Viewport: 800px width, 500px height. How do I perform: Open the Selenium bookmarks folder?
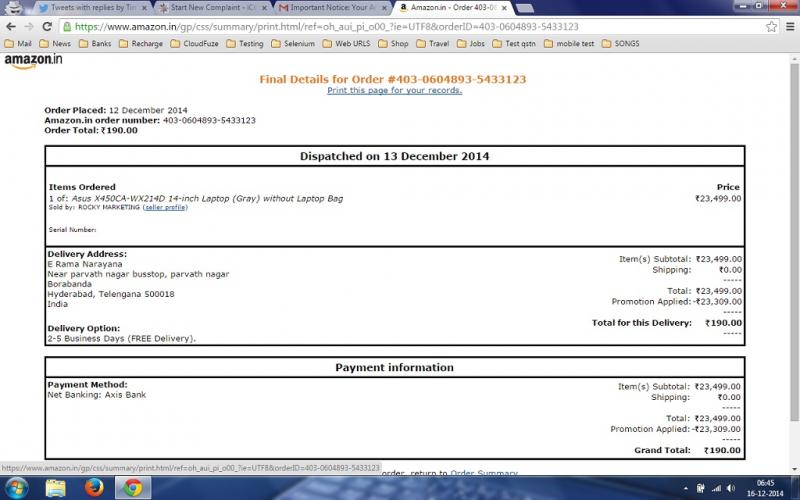(x=293, y=43)
